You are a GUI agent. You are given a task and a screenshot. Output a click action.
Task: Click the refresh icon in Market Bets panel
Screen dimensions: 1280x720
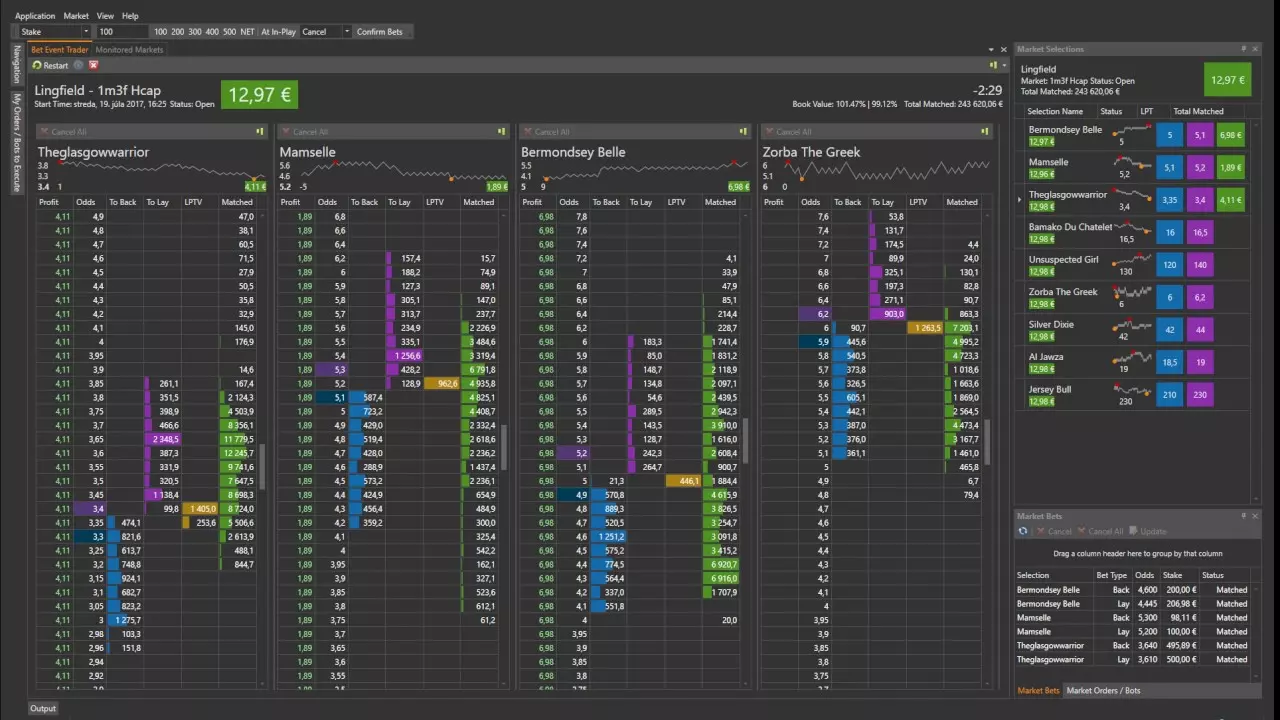[1023, 531]
